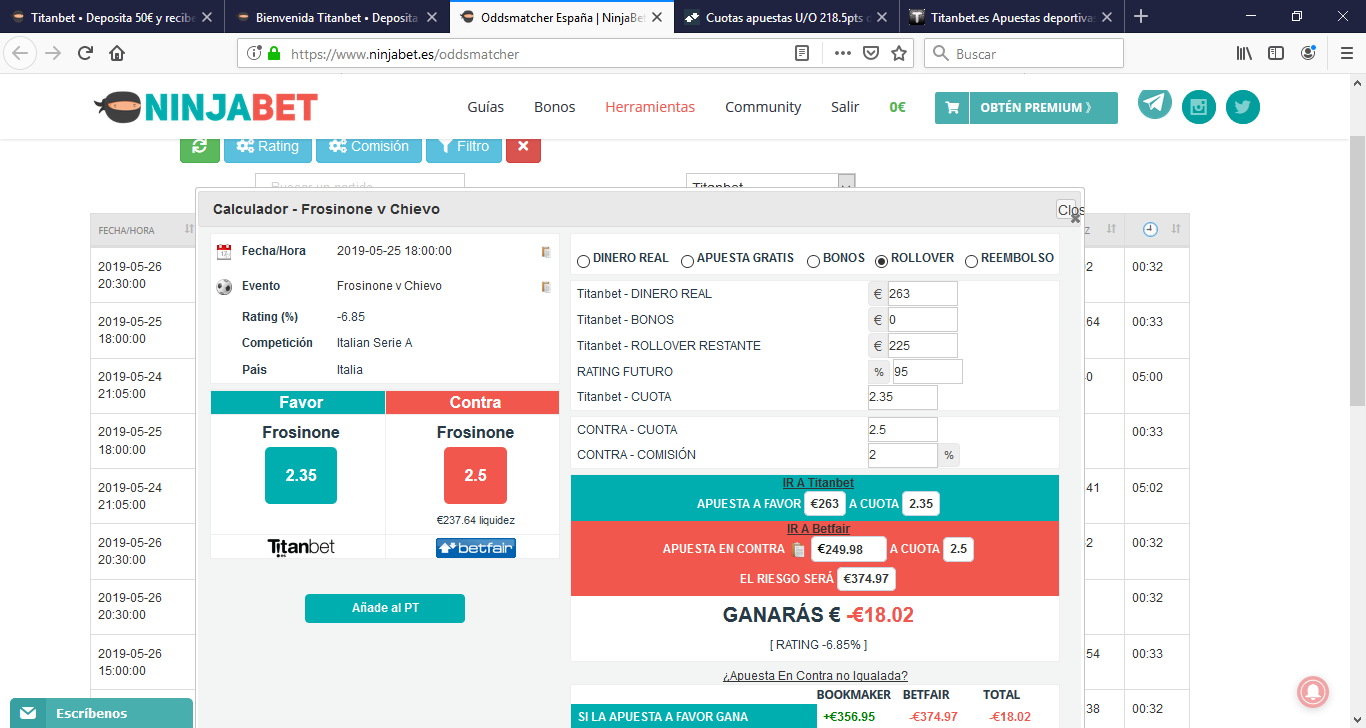Bookmark this page with the star icon
Viewport: 1366px width, 728px height.
coord(898,54)
